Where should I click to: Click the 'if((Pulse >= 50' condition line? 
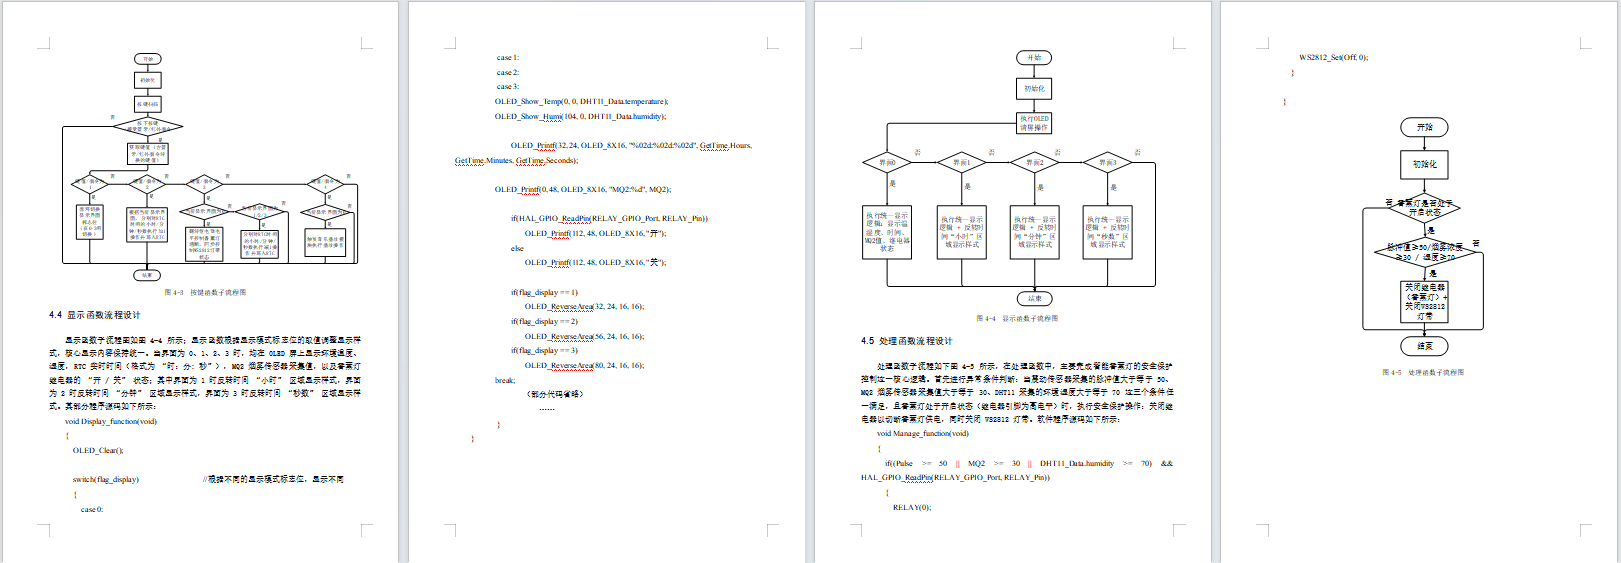click(x=1028, y=463)
